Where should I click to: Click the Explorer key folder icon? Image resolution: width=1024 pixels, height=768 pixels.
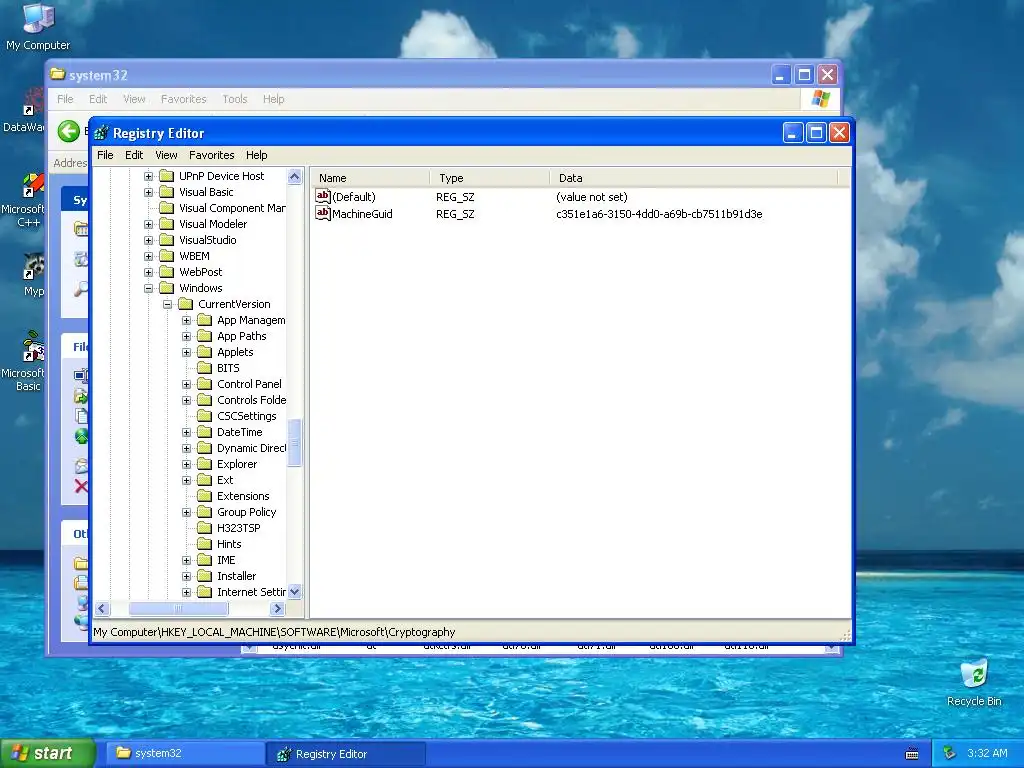click(205, 464)
